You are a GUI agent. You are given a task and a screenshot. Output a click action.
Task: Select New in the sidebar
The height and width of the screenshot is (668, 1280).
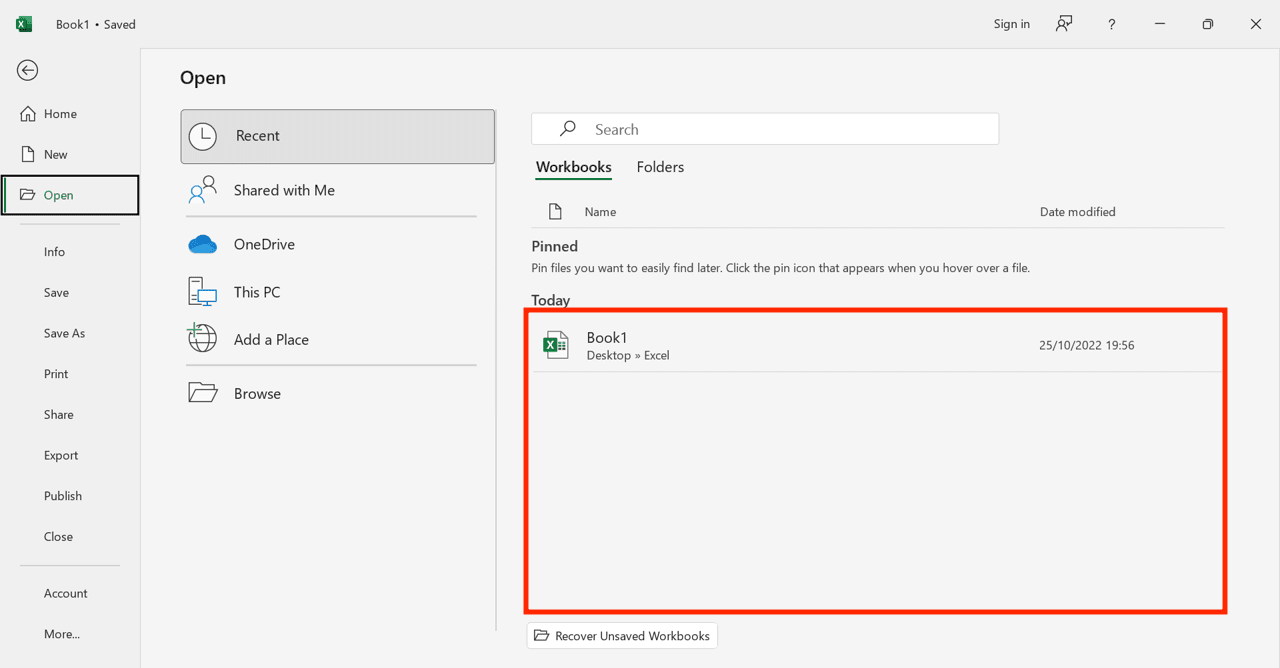pos(70,154)
